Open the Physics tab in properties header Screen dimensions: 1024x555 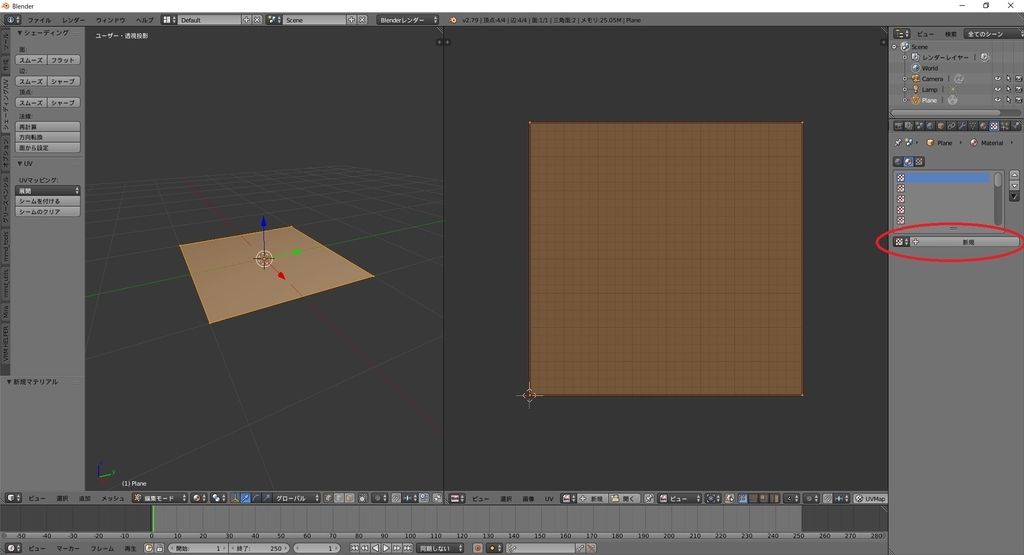coord(1016,126)
